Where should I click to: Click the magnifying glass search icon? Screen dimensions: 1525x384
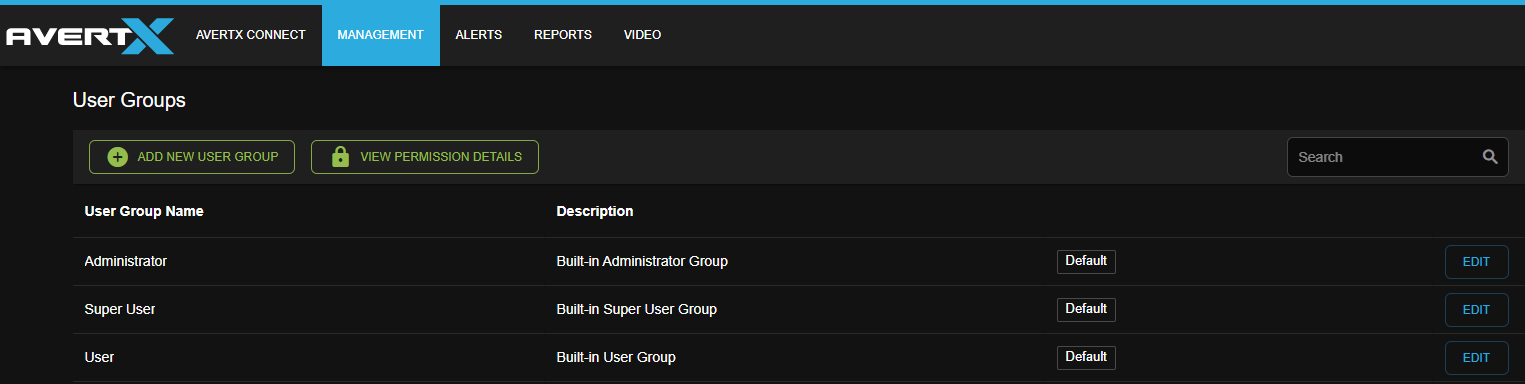click(1490, 157)
